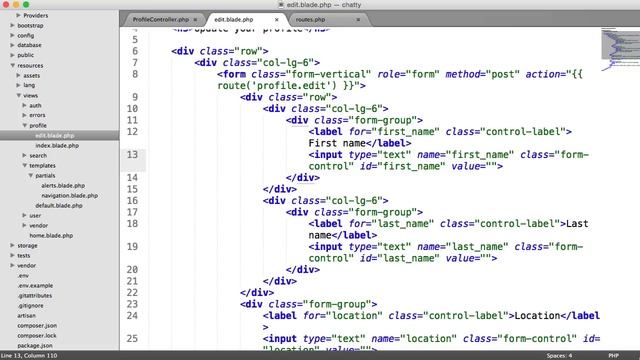Expand the errors folder arrow
This screenshot has width=640, height=360.
pyautogui.click(x=24, y=115)
